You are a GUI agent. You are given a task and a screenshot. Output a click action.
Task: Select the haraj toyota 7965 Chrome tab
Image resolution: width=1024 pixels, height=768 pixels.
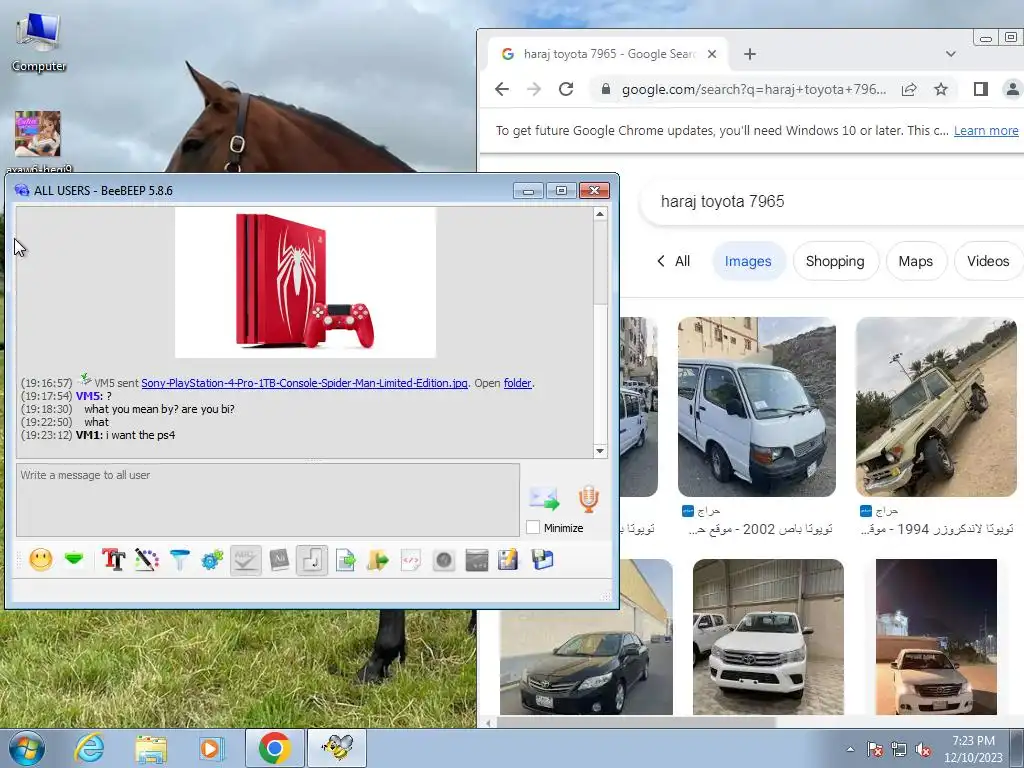(607, 54)
